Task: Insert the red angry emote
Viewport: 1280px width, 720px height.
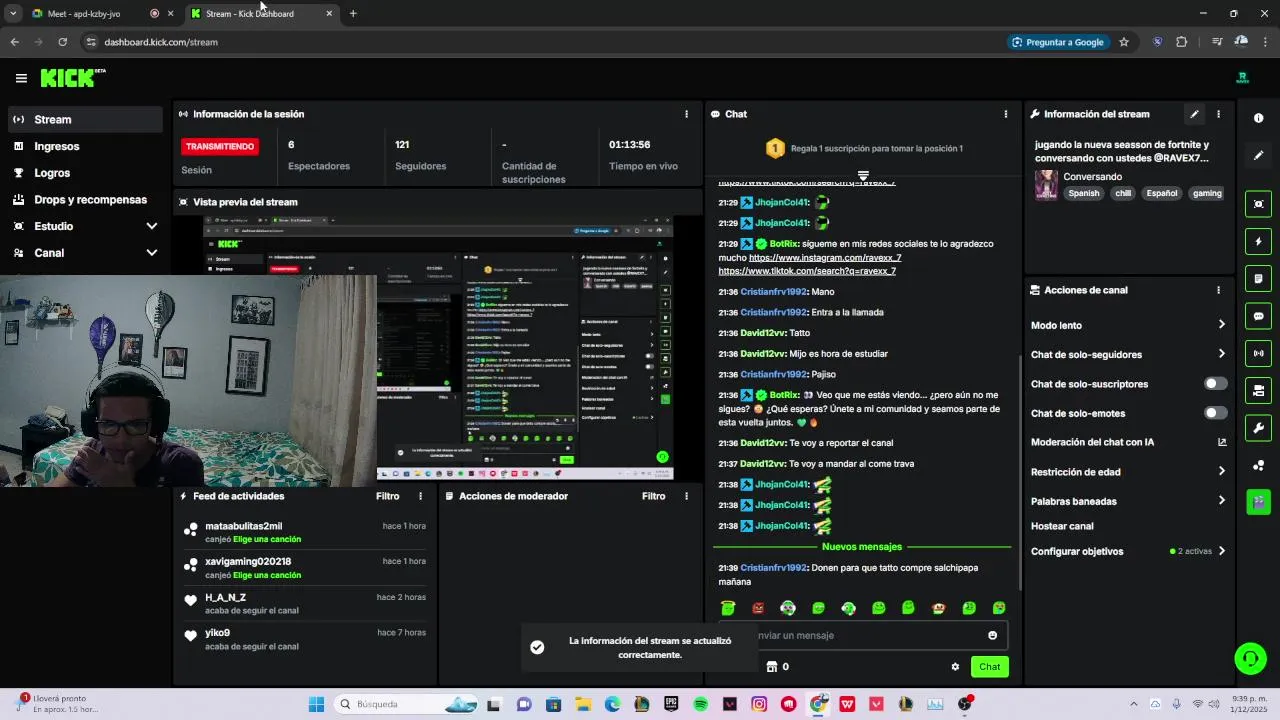Action: point(758,608)
